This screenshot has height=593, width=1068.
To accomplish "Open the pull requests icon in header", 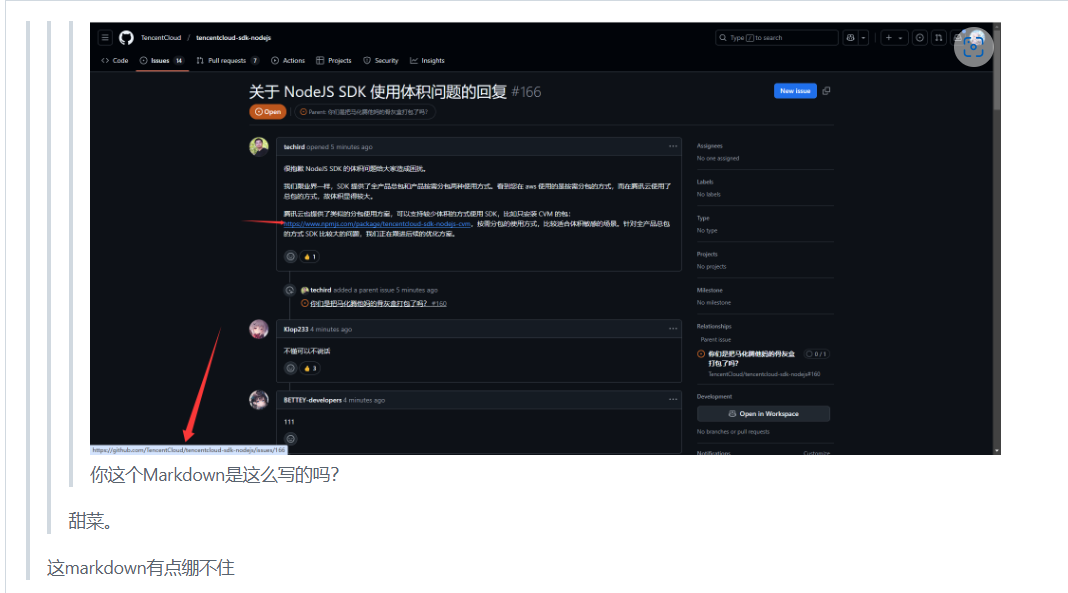I will (939, 38).
